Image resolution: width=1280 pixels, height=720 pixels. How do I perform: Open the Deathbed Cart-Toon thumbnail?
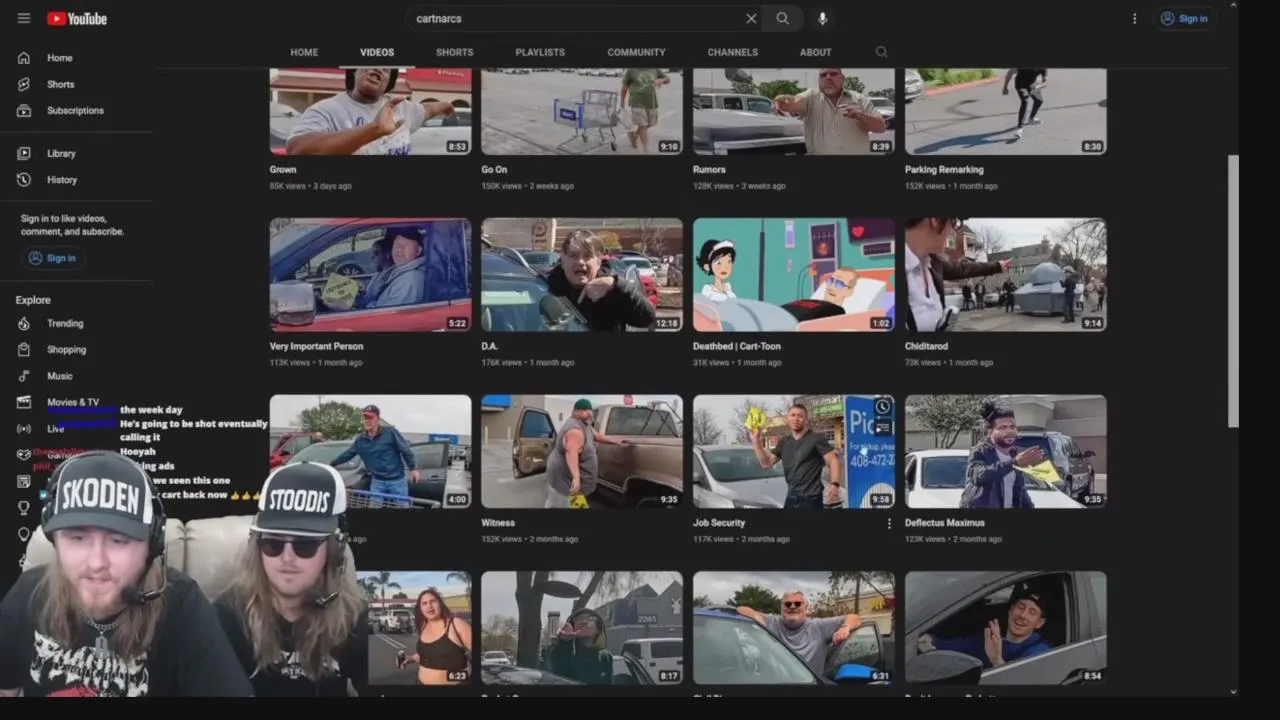tap(794, 274)
